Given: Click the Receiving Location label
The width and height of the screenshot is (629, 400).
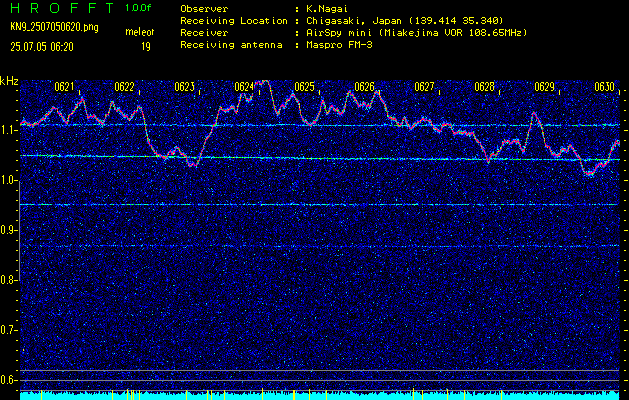Looking at the screenshot, I should 234,21.
